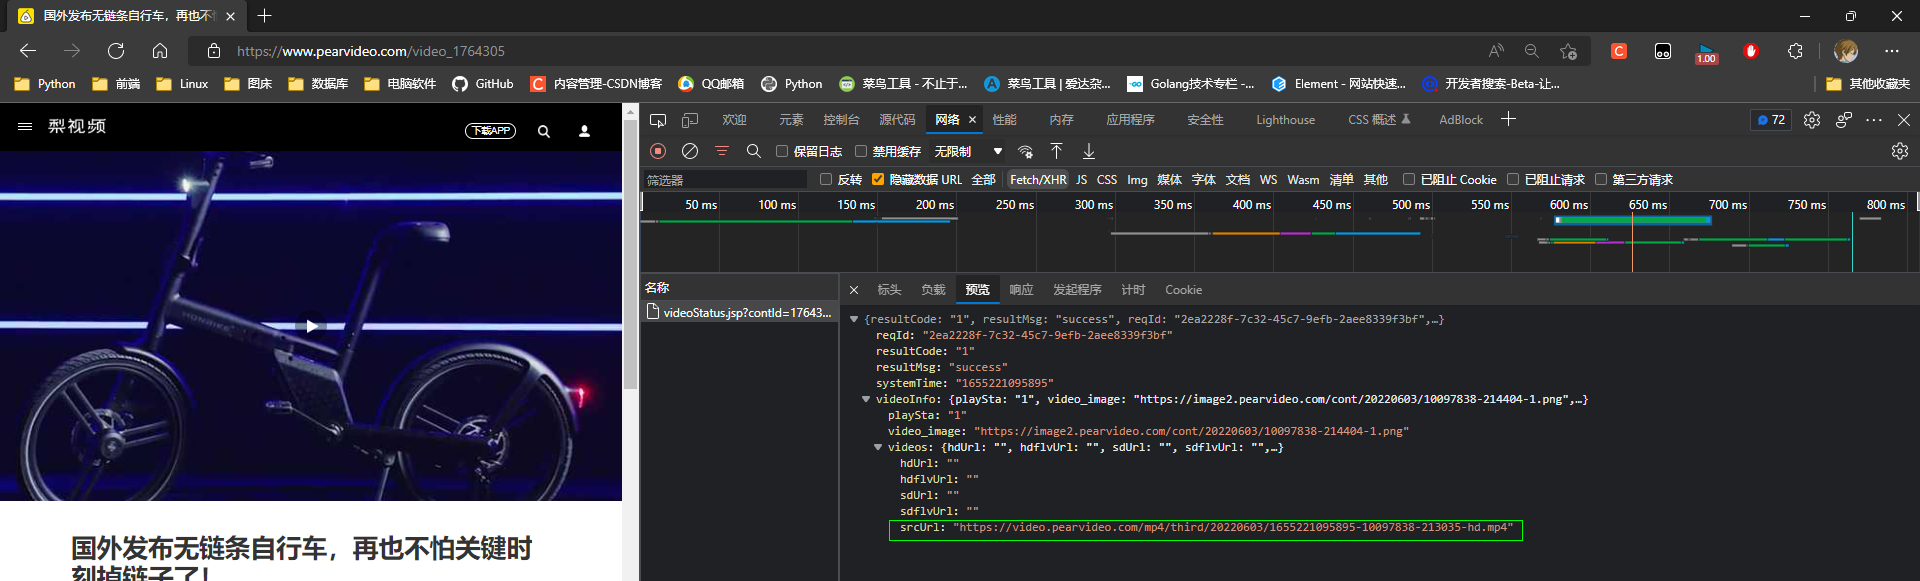This screenshot has width=1920, height=581.
Task: Check the 已阻止请求 box
Action: coord(1513,180)
